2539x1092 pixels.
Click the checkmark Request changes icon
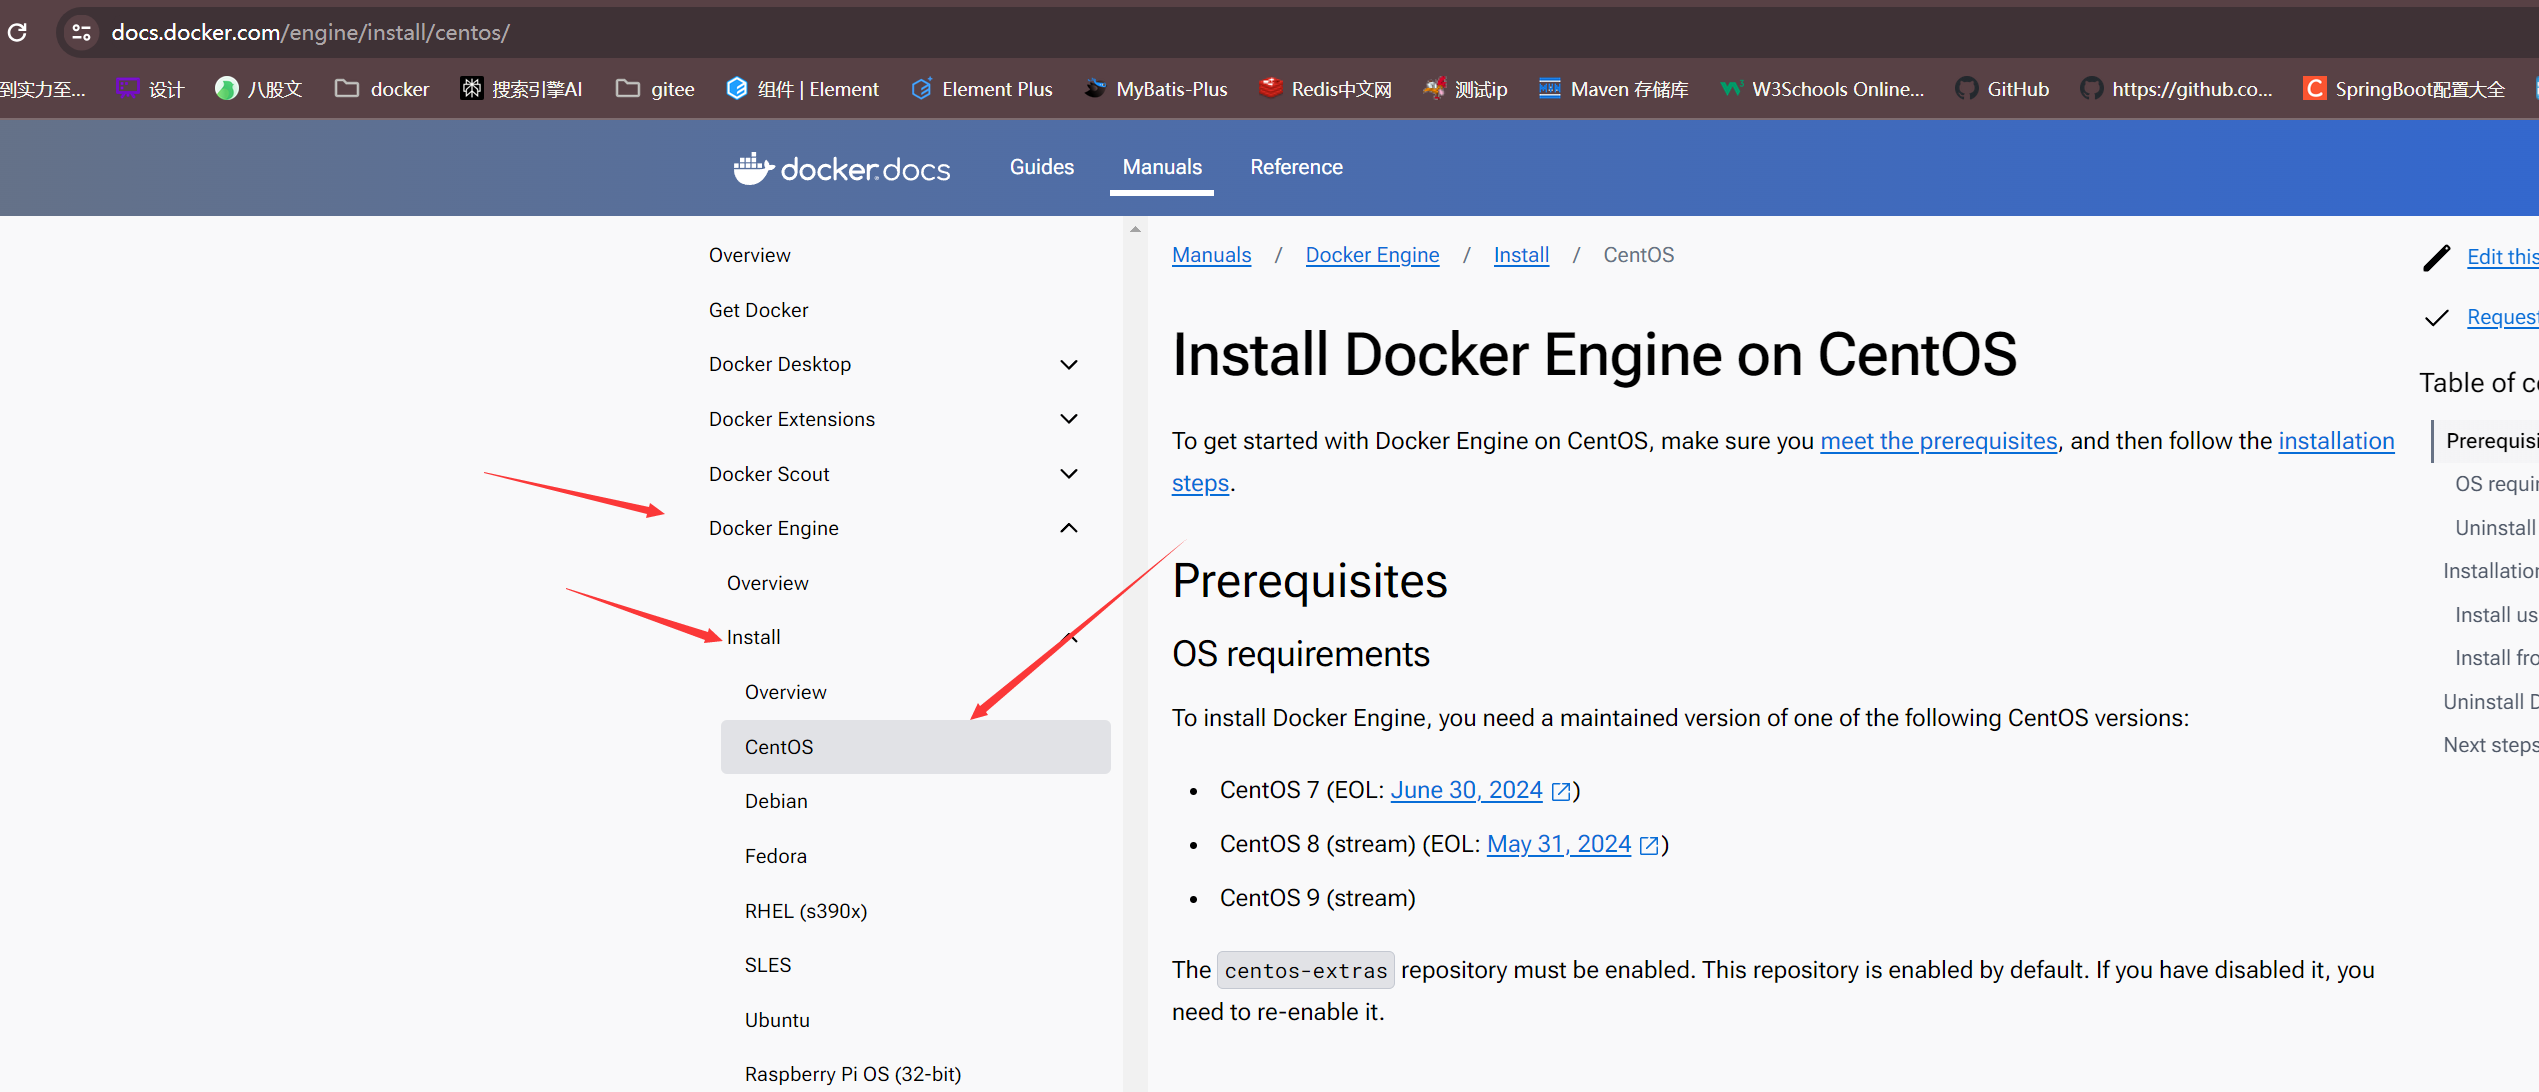pos(2437,318)
